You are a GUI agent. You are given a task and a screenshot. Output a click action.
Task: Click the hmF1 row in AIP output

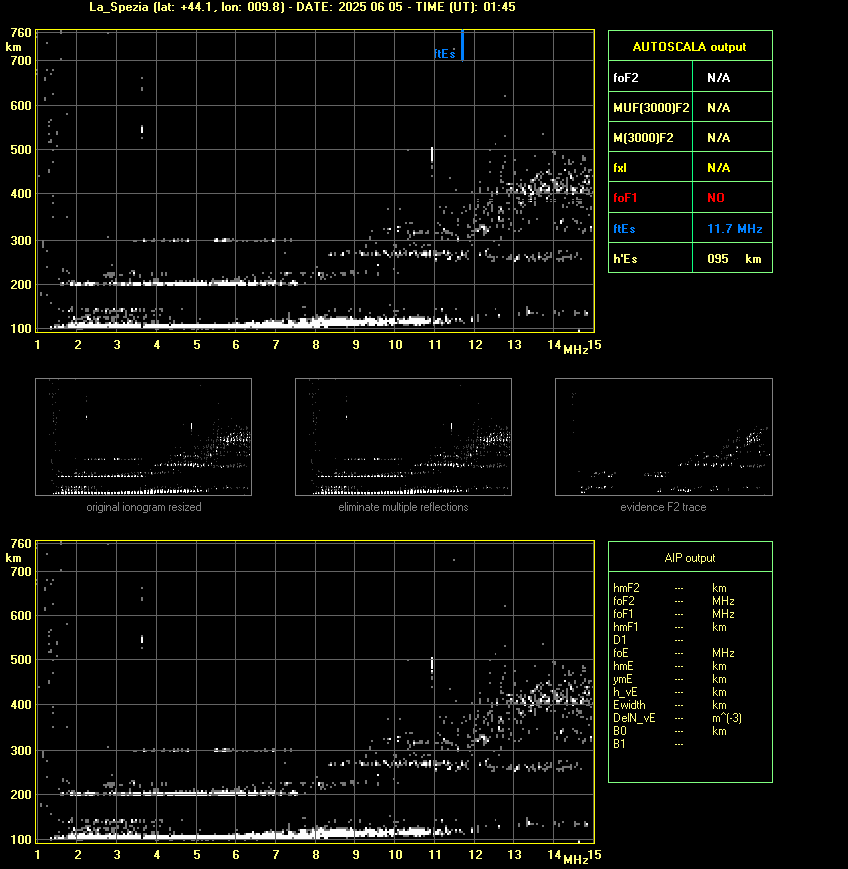tap(670, 627)
